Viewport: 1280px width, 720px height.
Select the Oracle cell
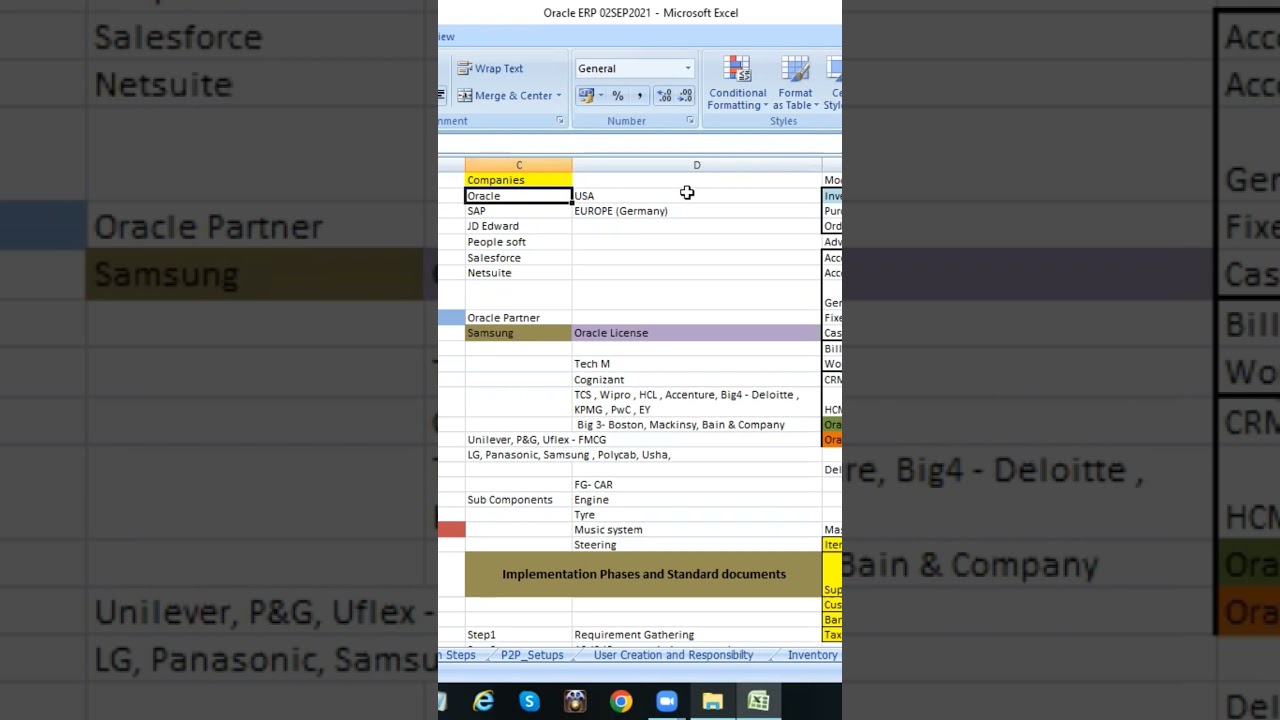(518, 196)
